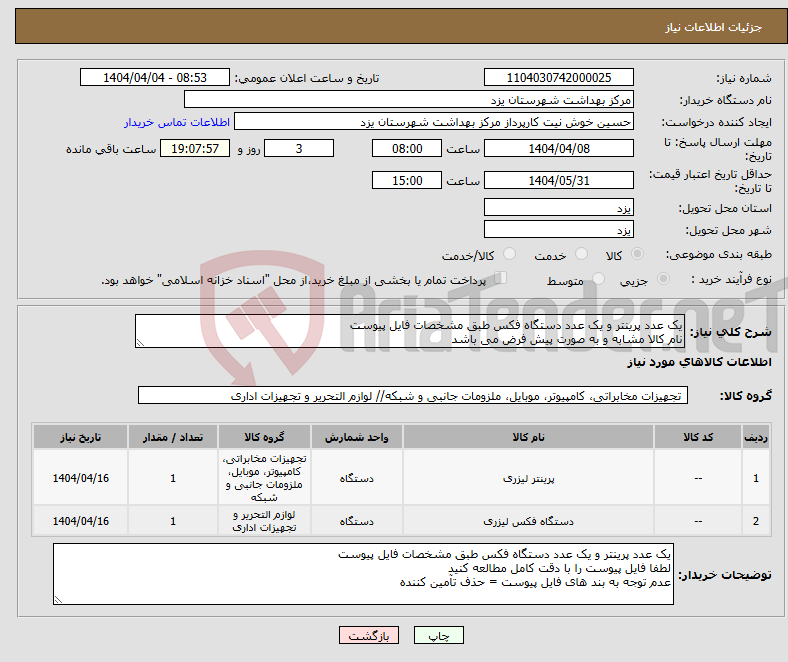
Task: Click the ردیف column header
Action: coord(755,437)
